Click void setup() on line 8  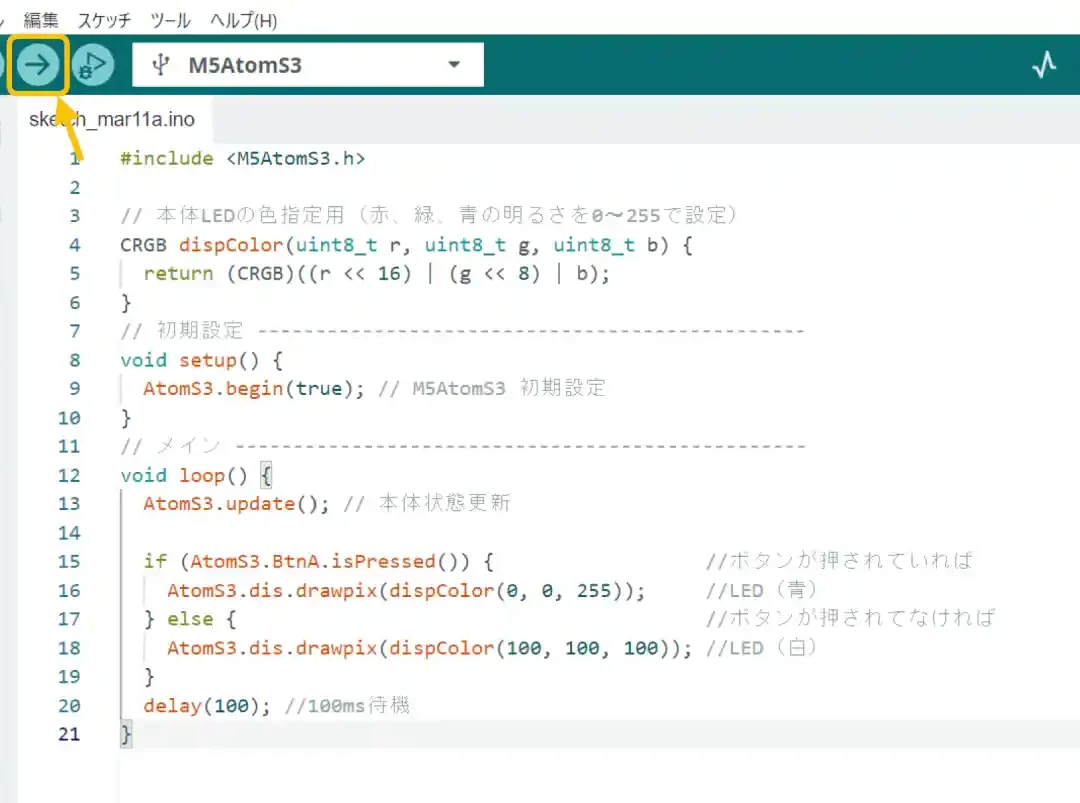point(189,360)
